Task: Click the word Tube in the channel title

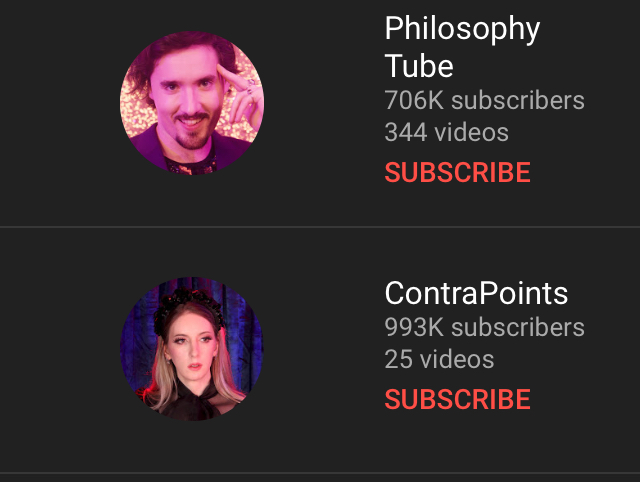Action: [x=419, y=66]
